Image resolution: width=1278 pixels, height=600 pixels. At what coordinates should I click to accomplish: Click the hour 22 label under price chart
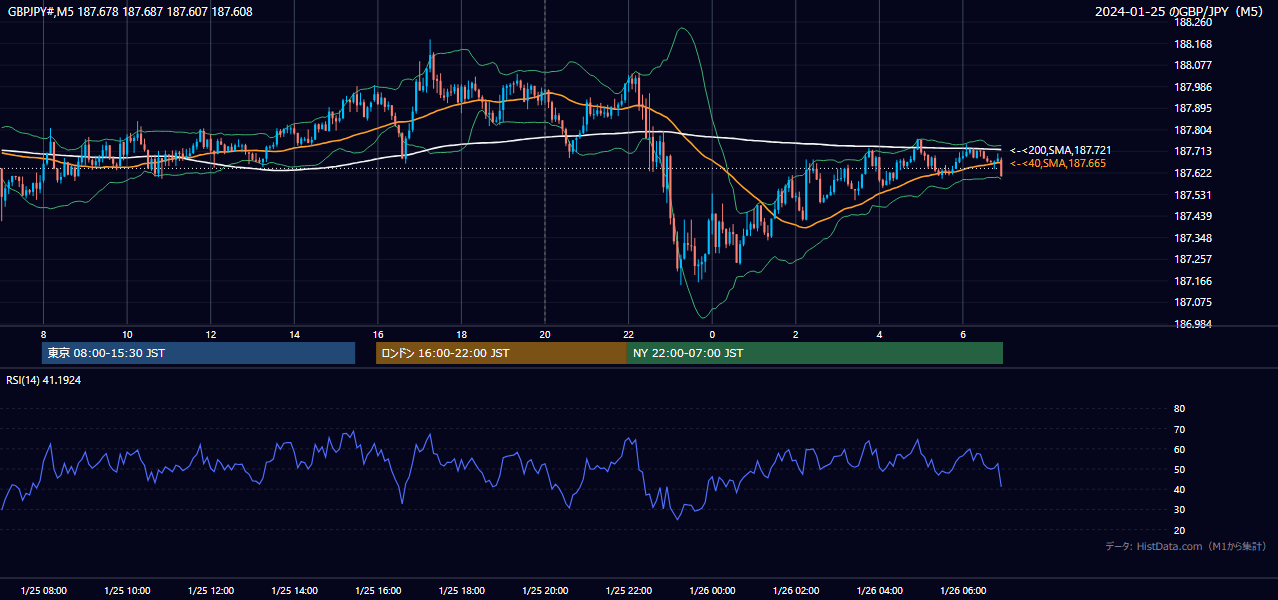coord(628,334)
